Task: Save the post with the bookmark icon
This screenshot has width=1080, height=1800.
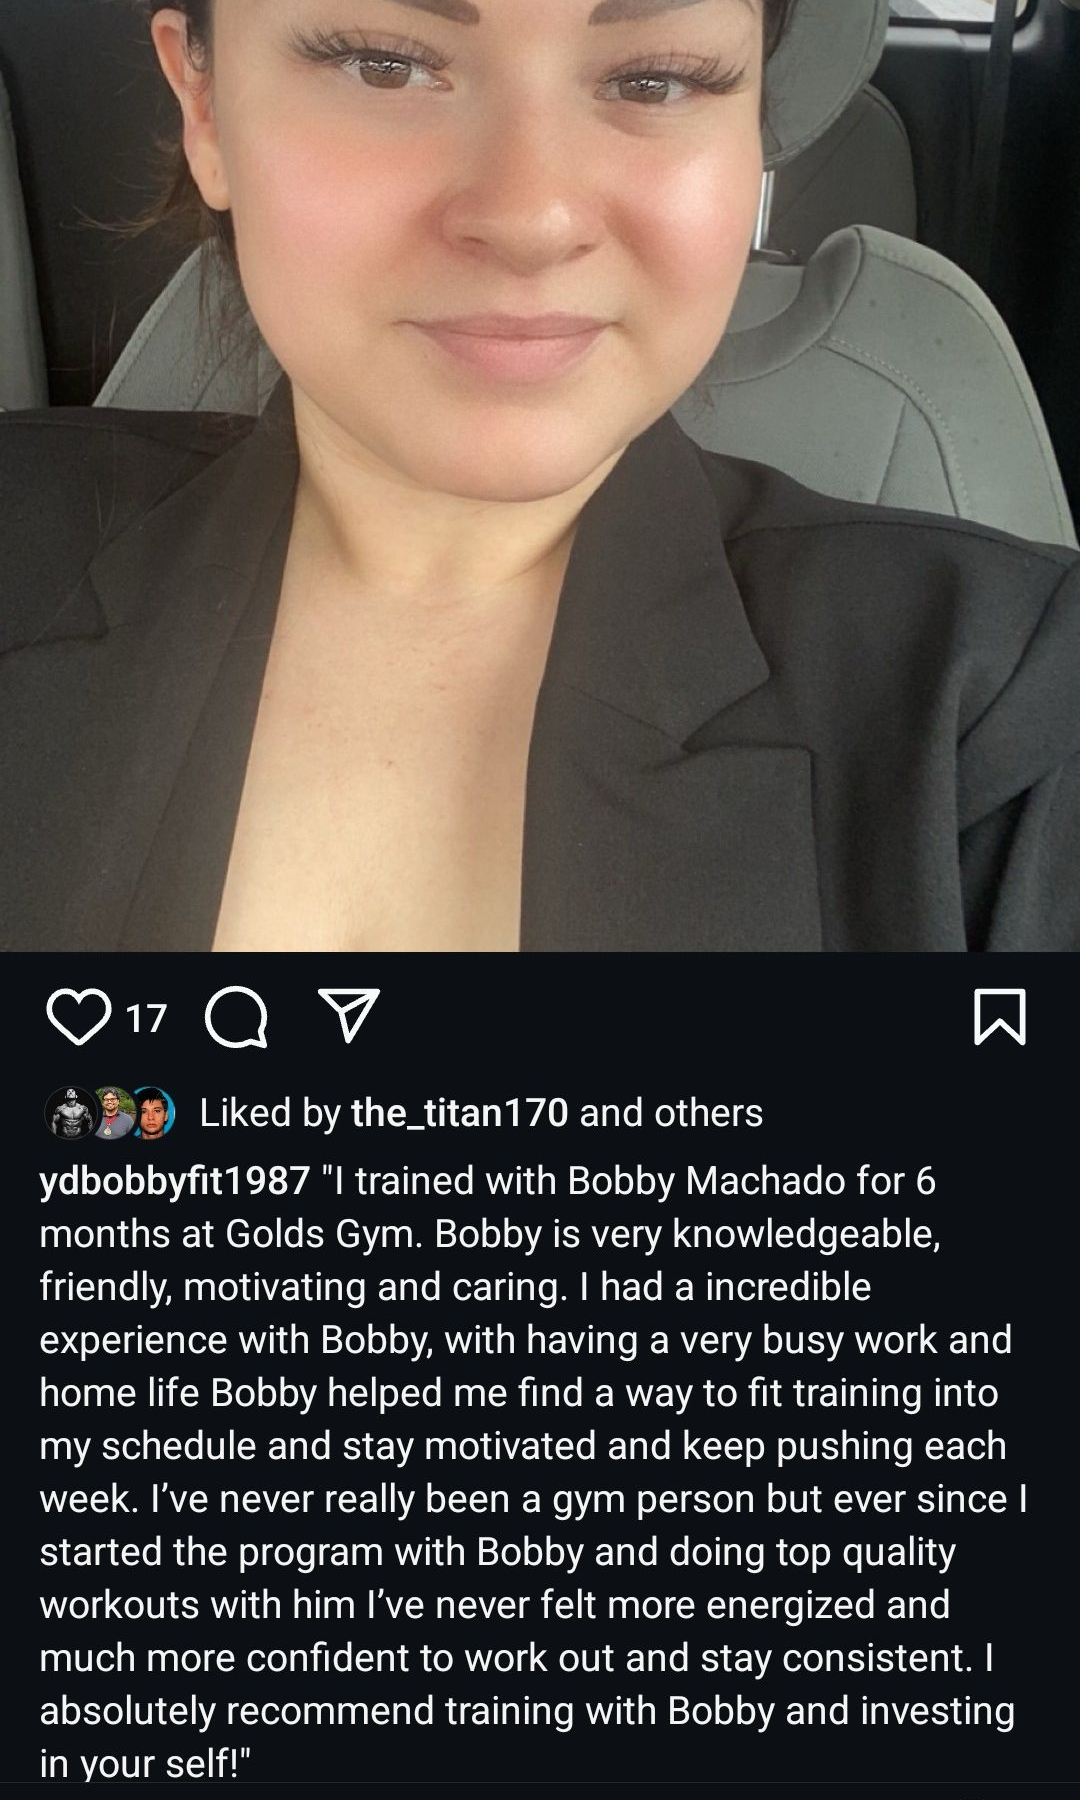Action: pyautogui.click(x=999, y=1017)
